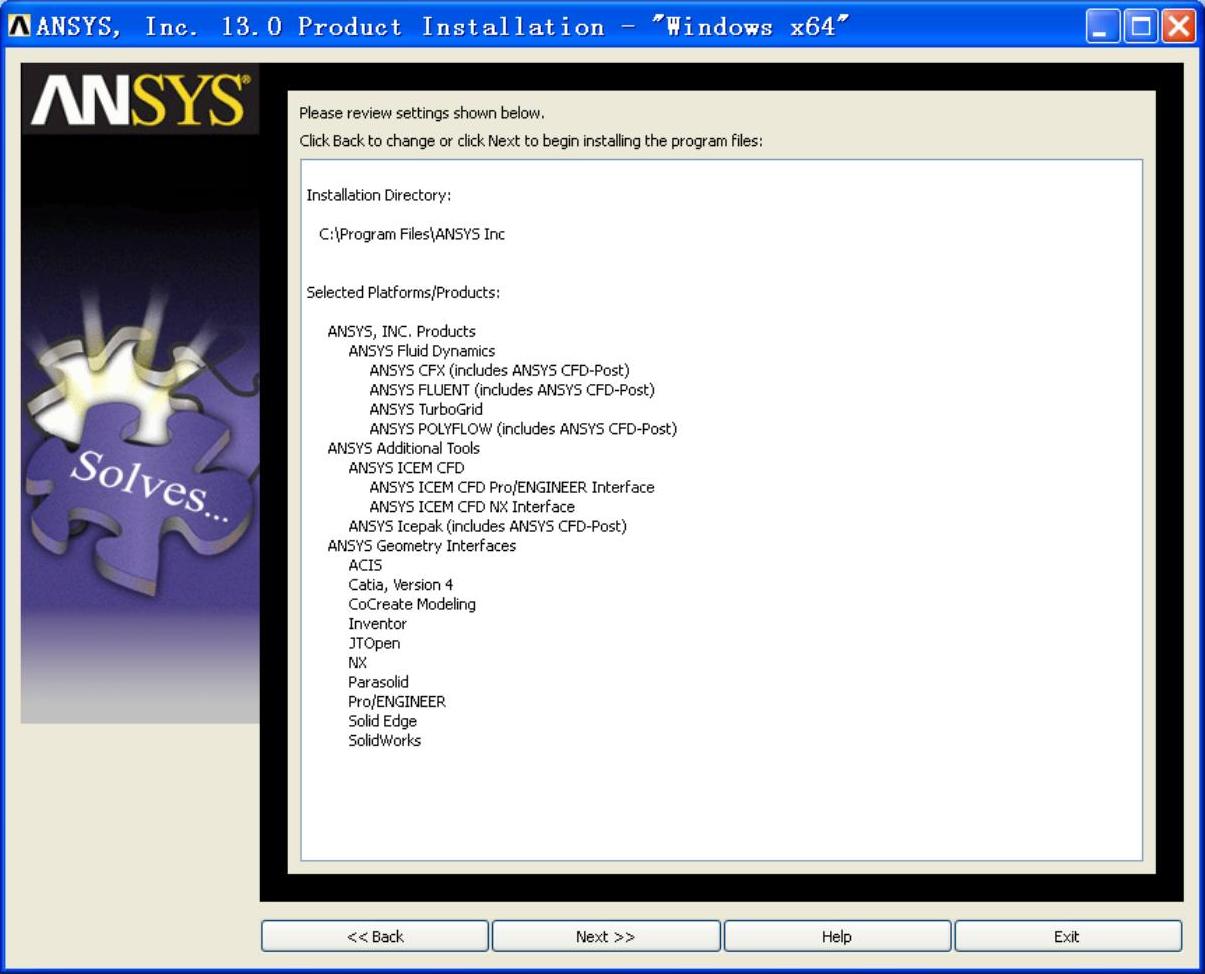Click ANSYS ICEM CFD Pro/ENGINEER Interface

point(512,487)
